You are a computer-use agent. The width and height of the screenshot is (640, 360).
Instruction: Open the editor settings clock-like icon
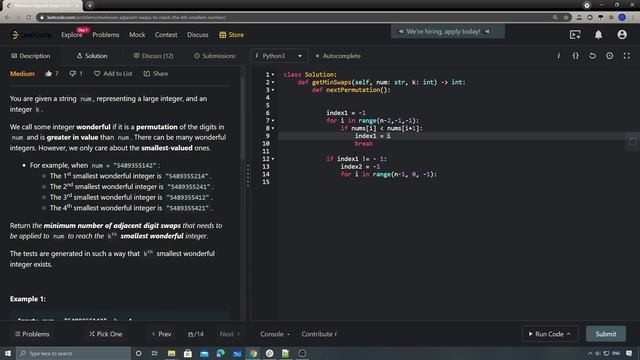(x=609, y=56)
